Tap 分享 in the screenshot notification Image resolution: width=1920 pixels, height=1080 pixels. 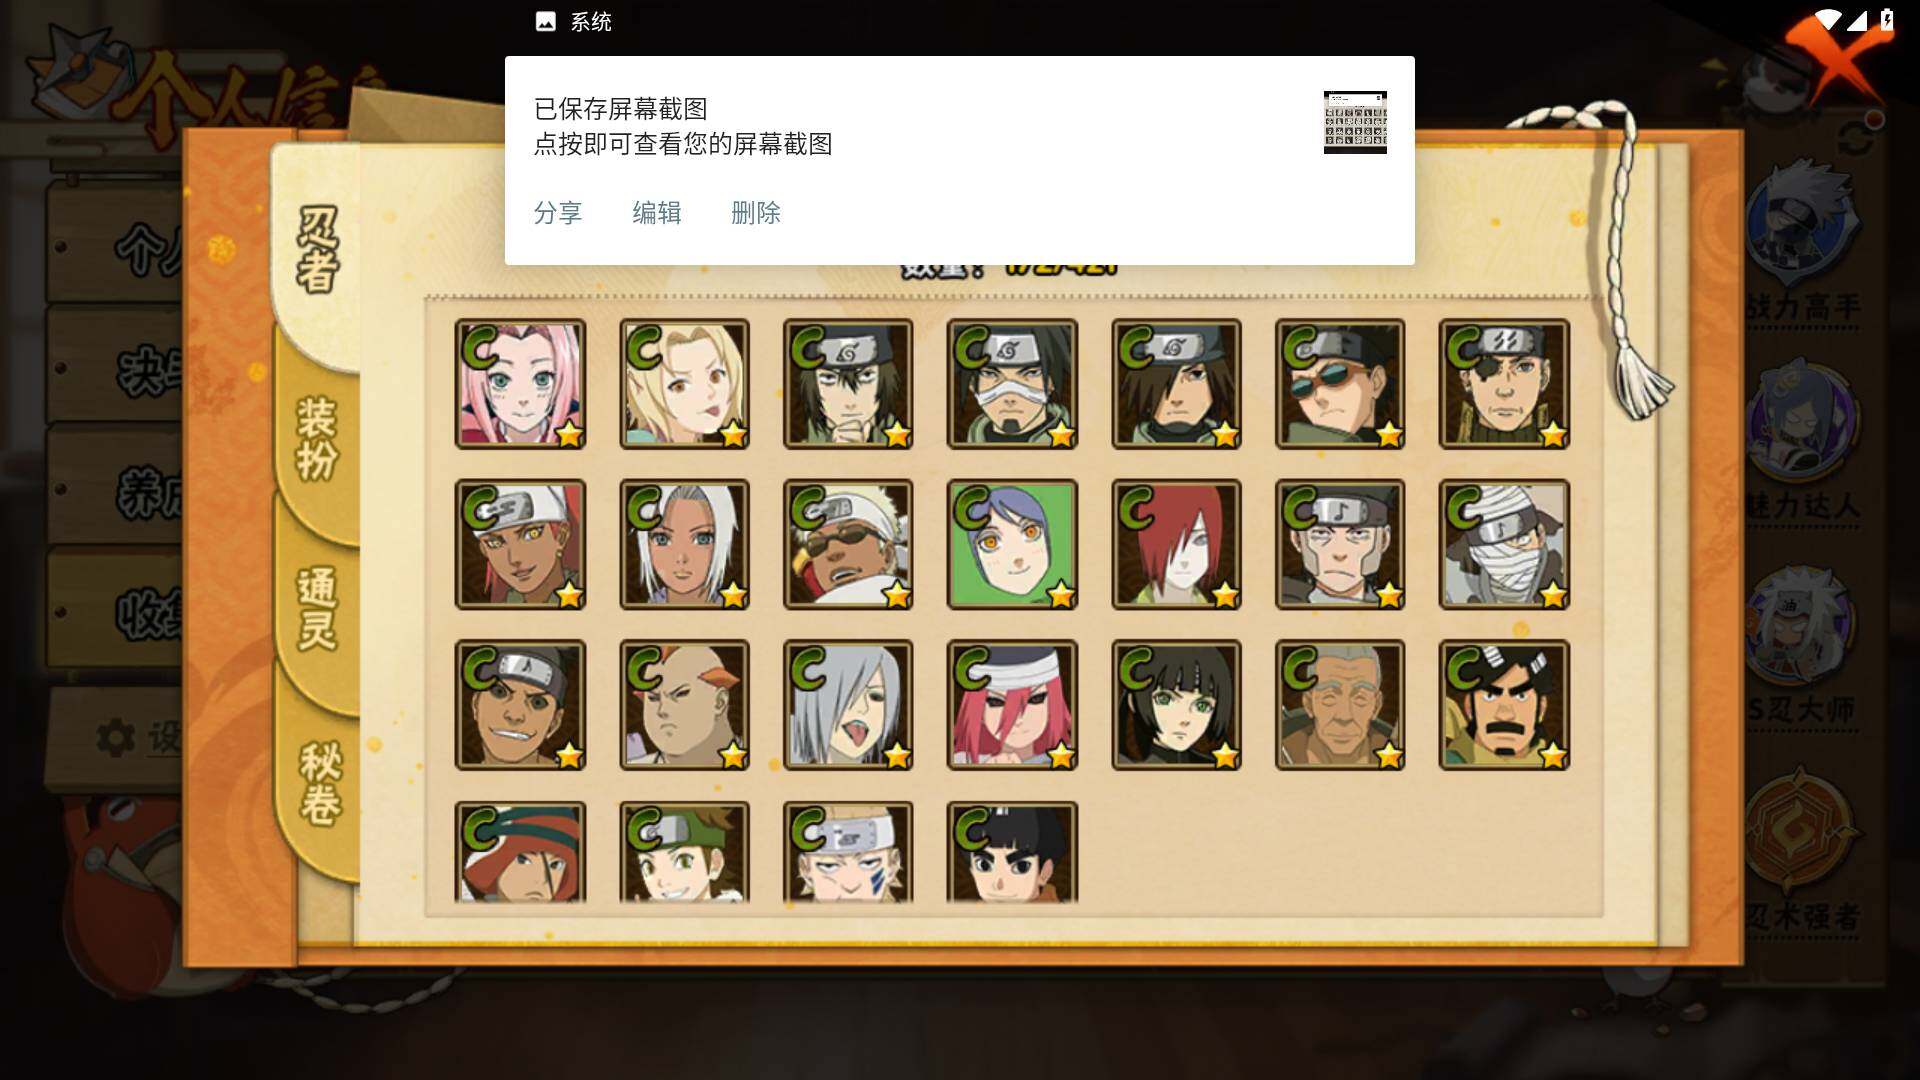pyautogui.click(x=558, y=213)
